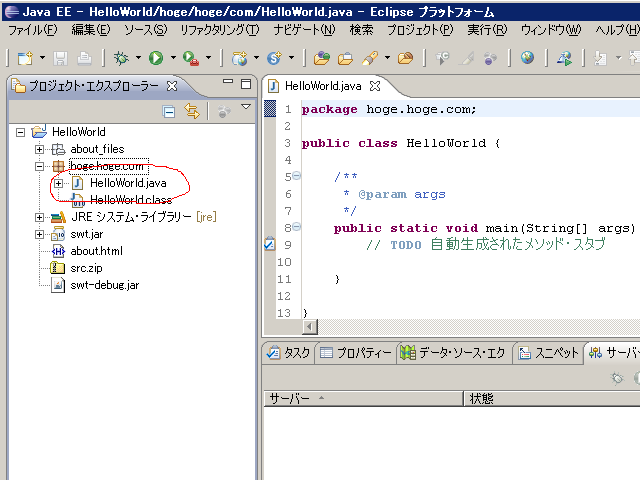Open the New file dropdown arrow
The height and width of the screenshot is (480, 640).
click(x=42, y=58)
